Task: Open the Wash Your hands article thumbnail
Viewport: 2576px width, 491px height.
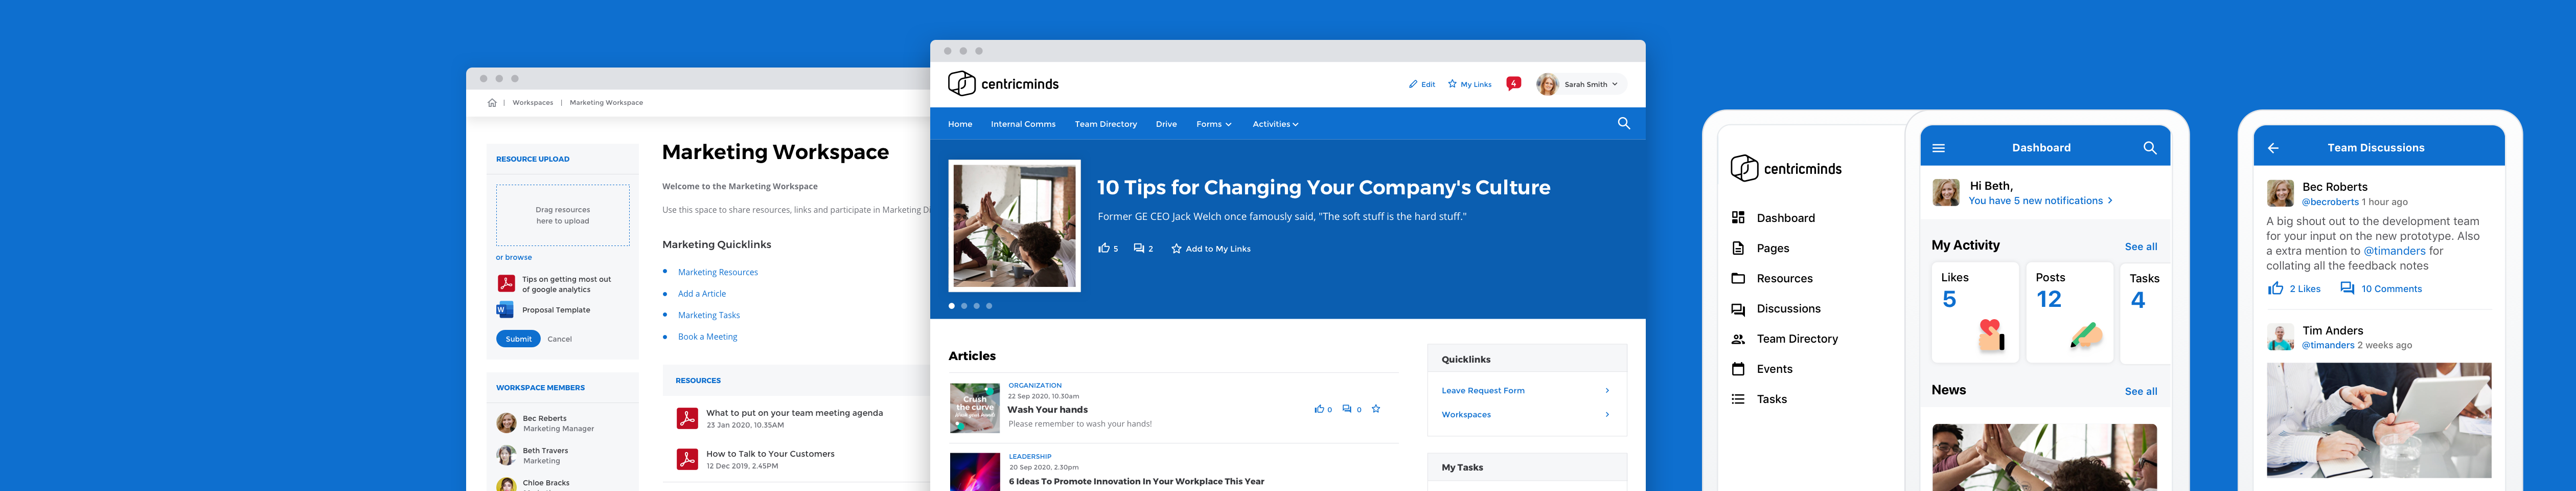Action: coord(974,408)
